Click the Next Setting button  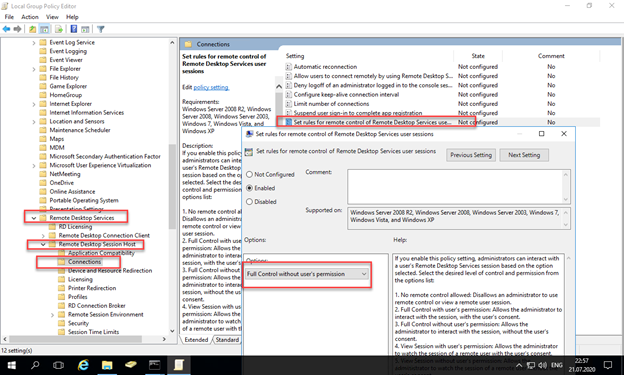524,155
